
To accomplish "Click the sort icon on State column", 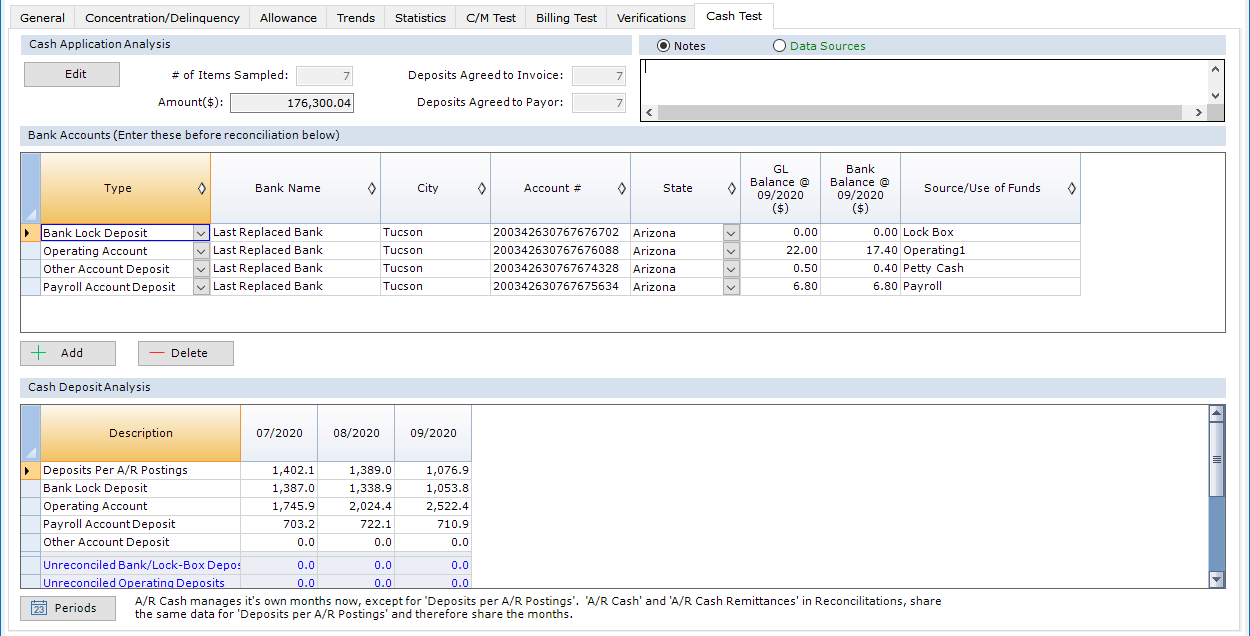I will tap(731, 188).
